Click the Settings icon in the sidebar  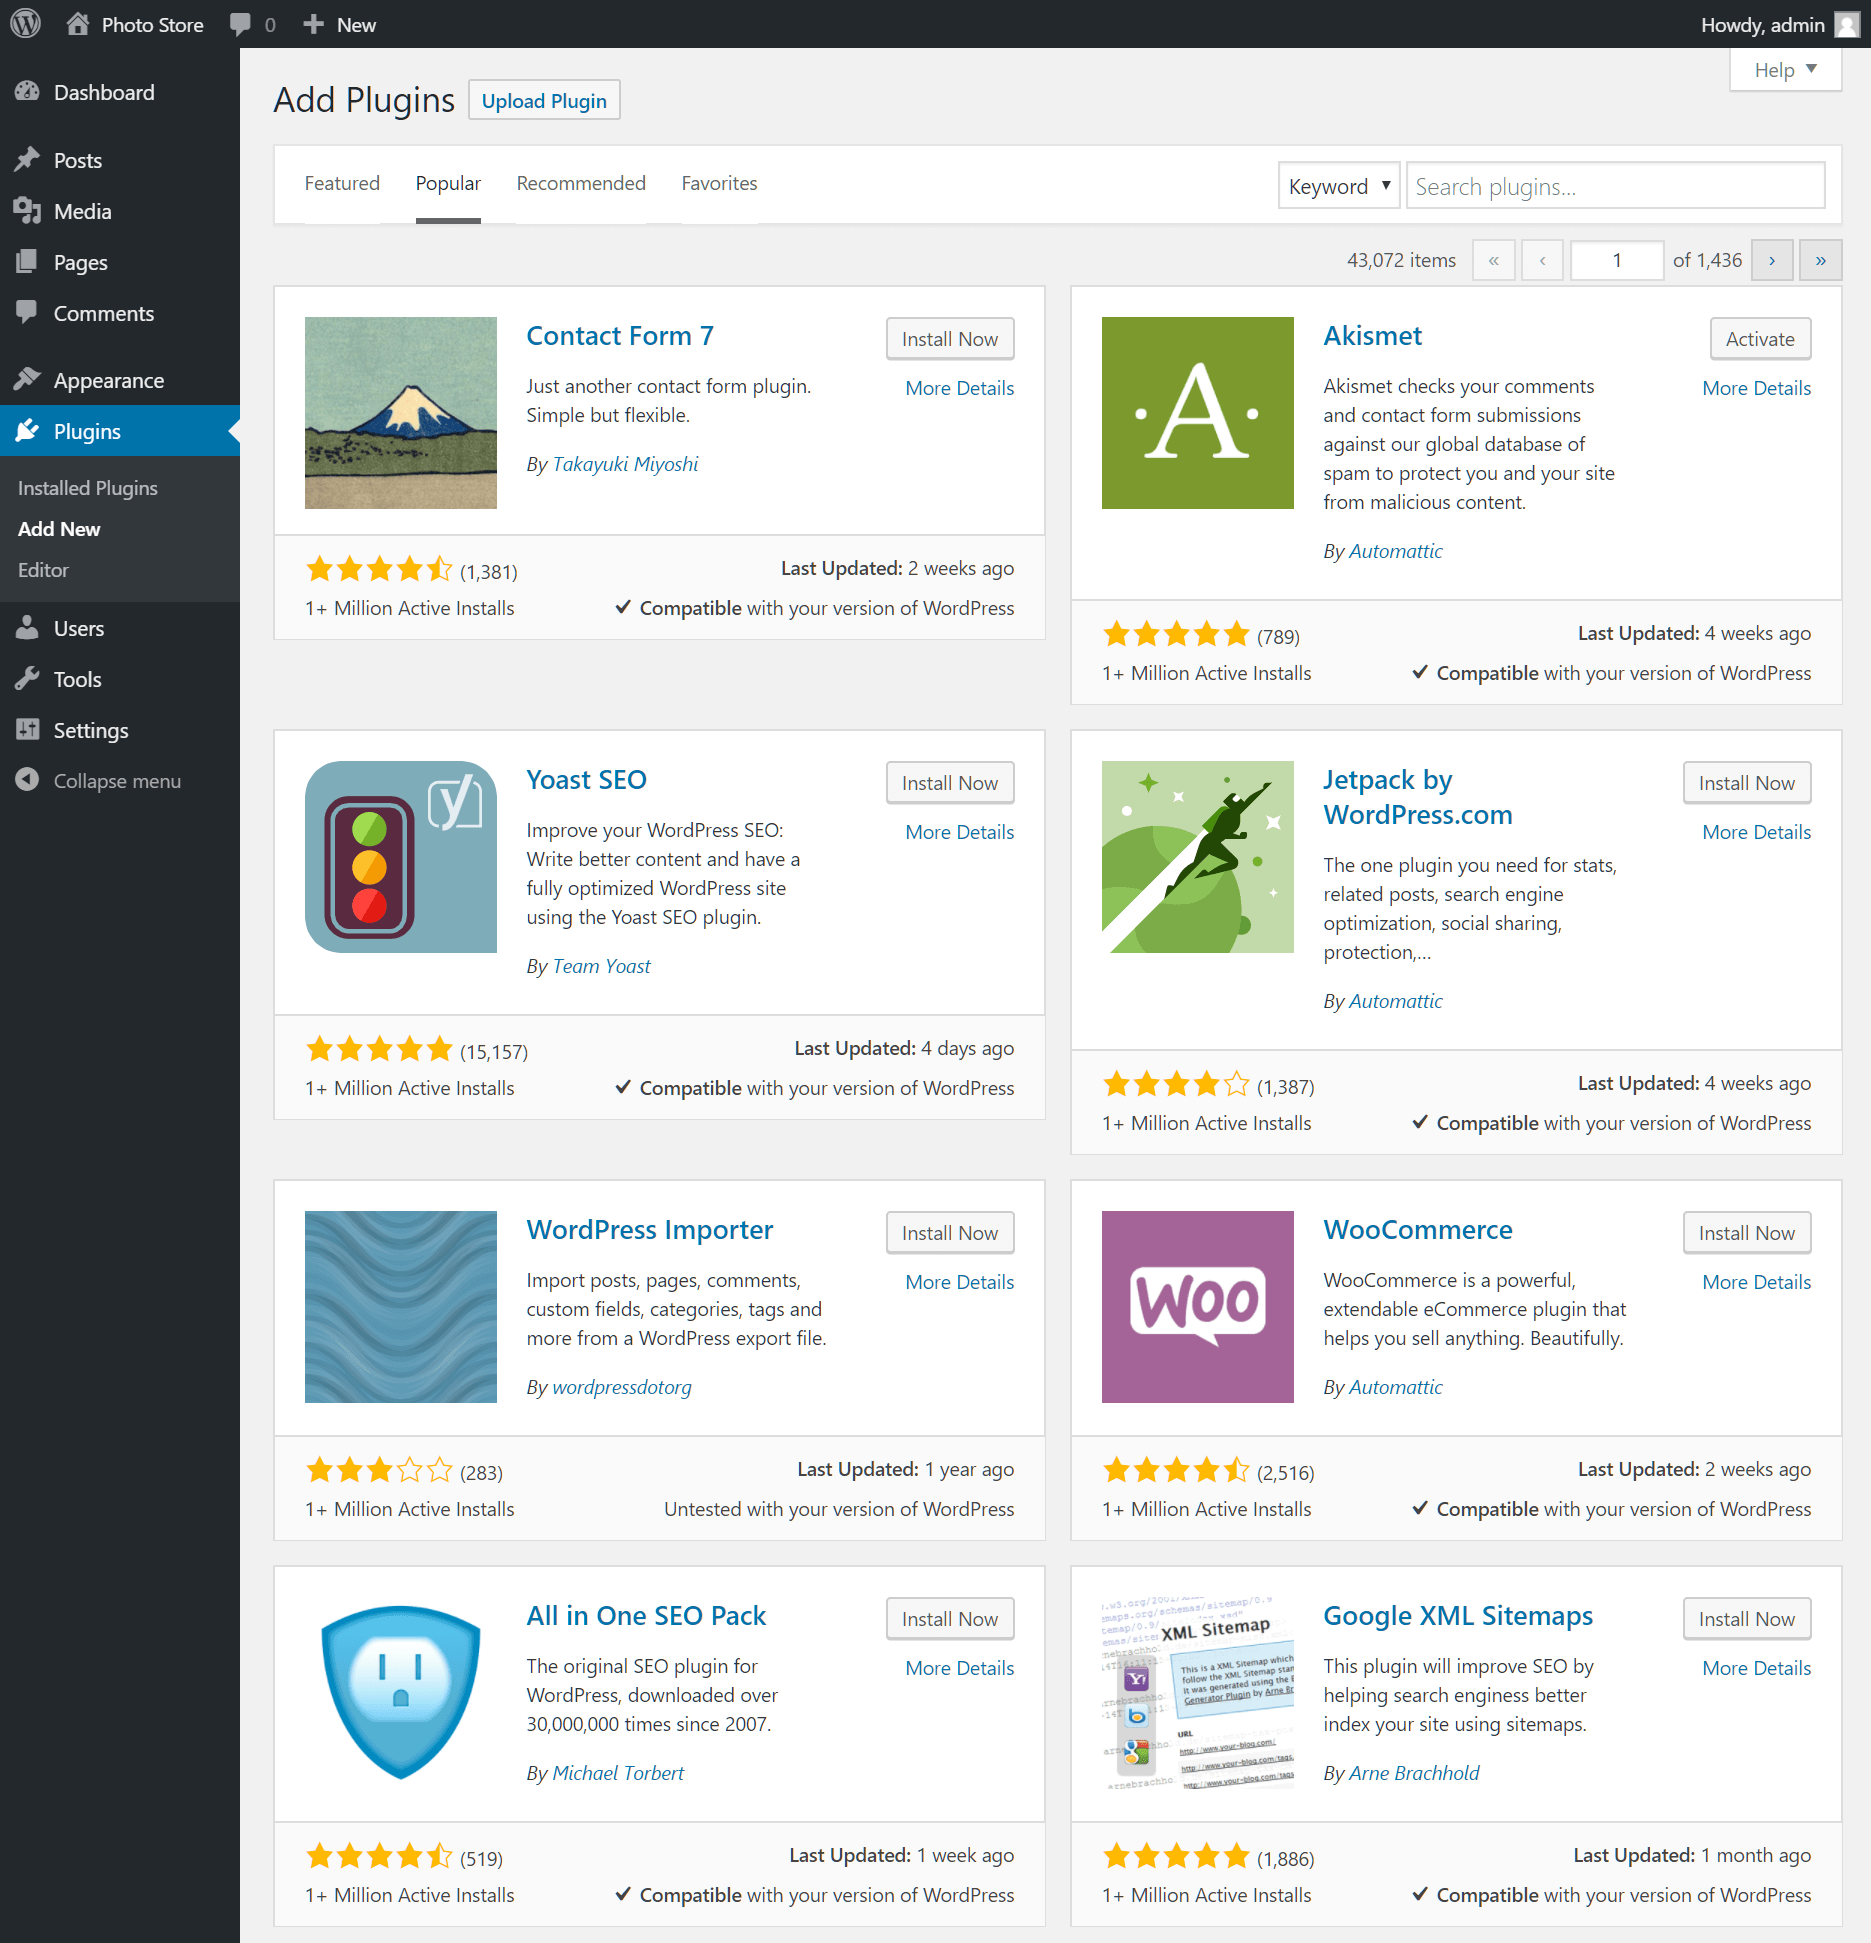point(27,730)
